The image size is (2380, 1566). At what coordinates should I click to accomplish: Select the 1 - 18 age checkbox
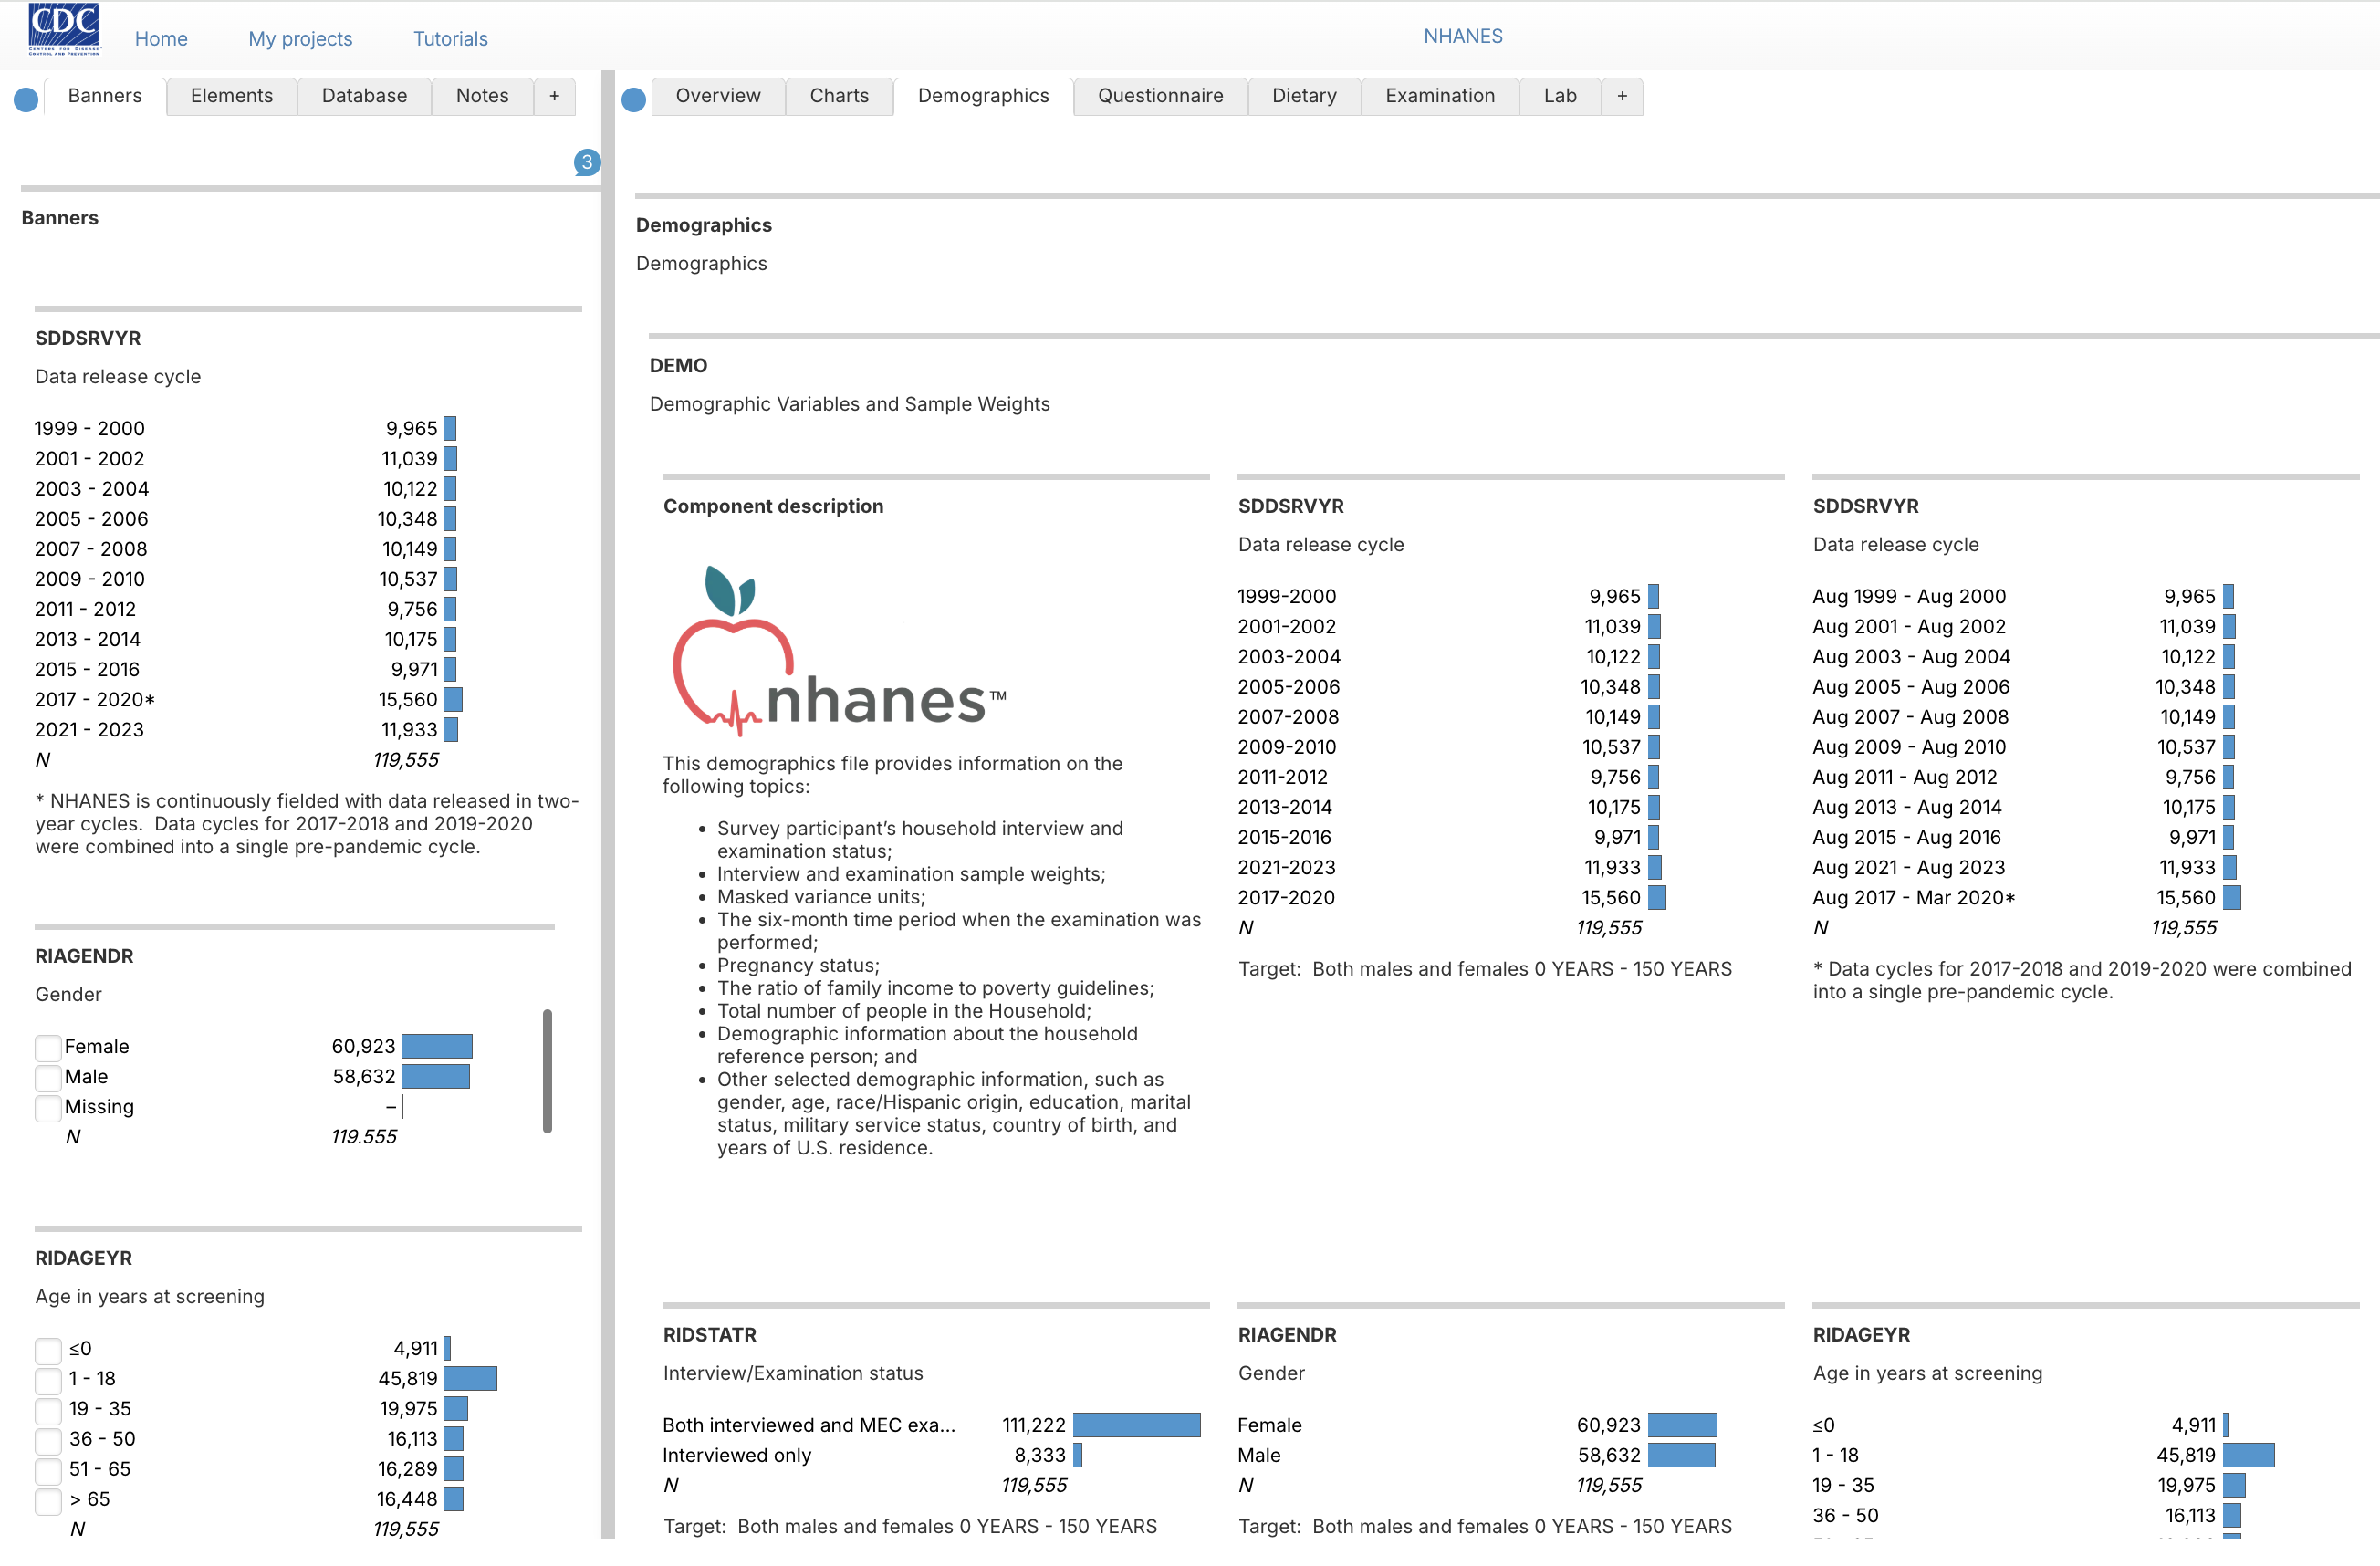(48, 1380)
